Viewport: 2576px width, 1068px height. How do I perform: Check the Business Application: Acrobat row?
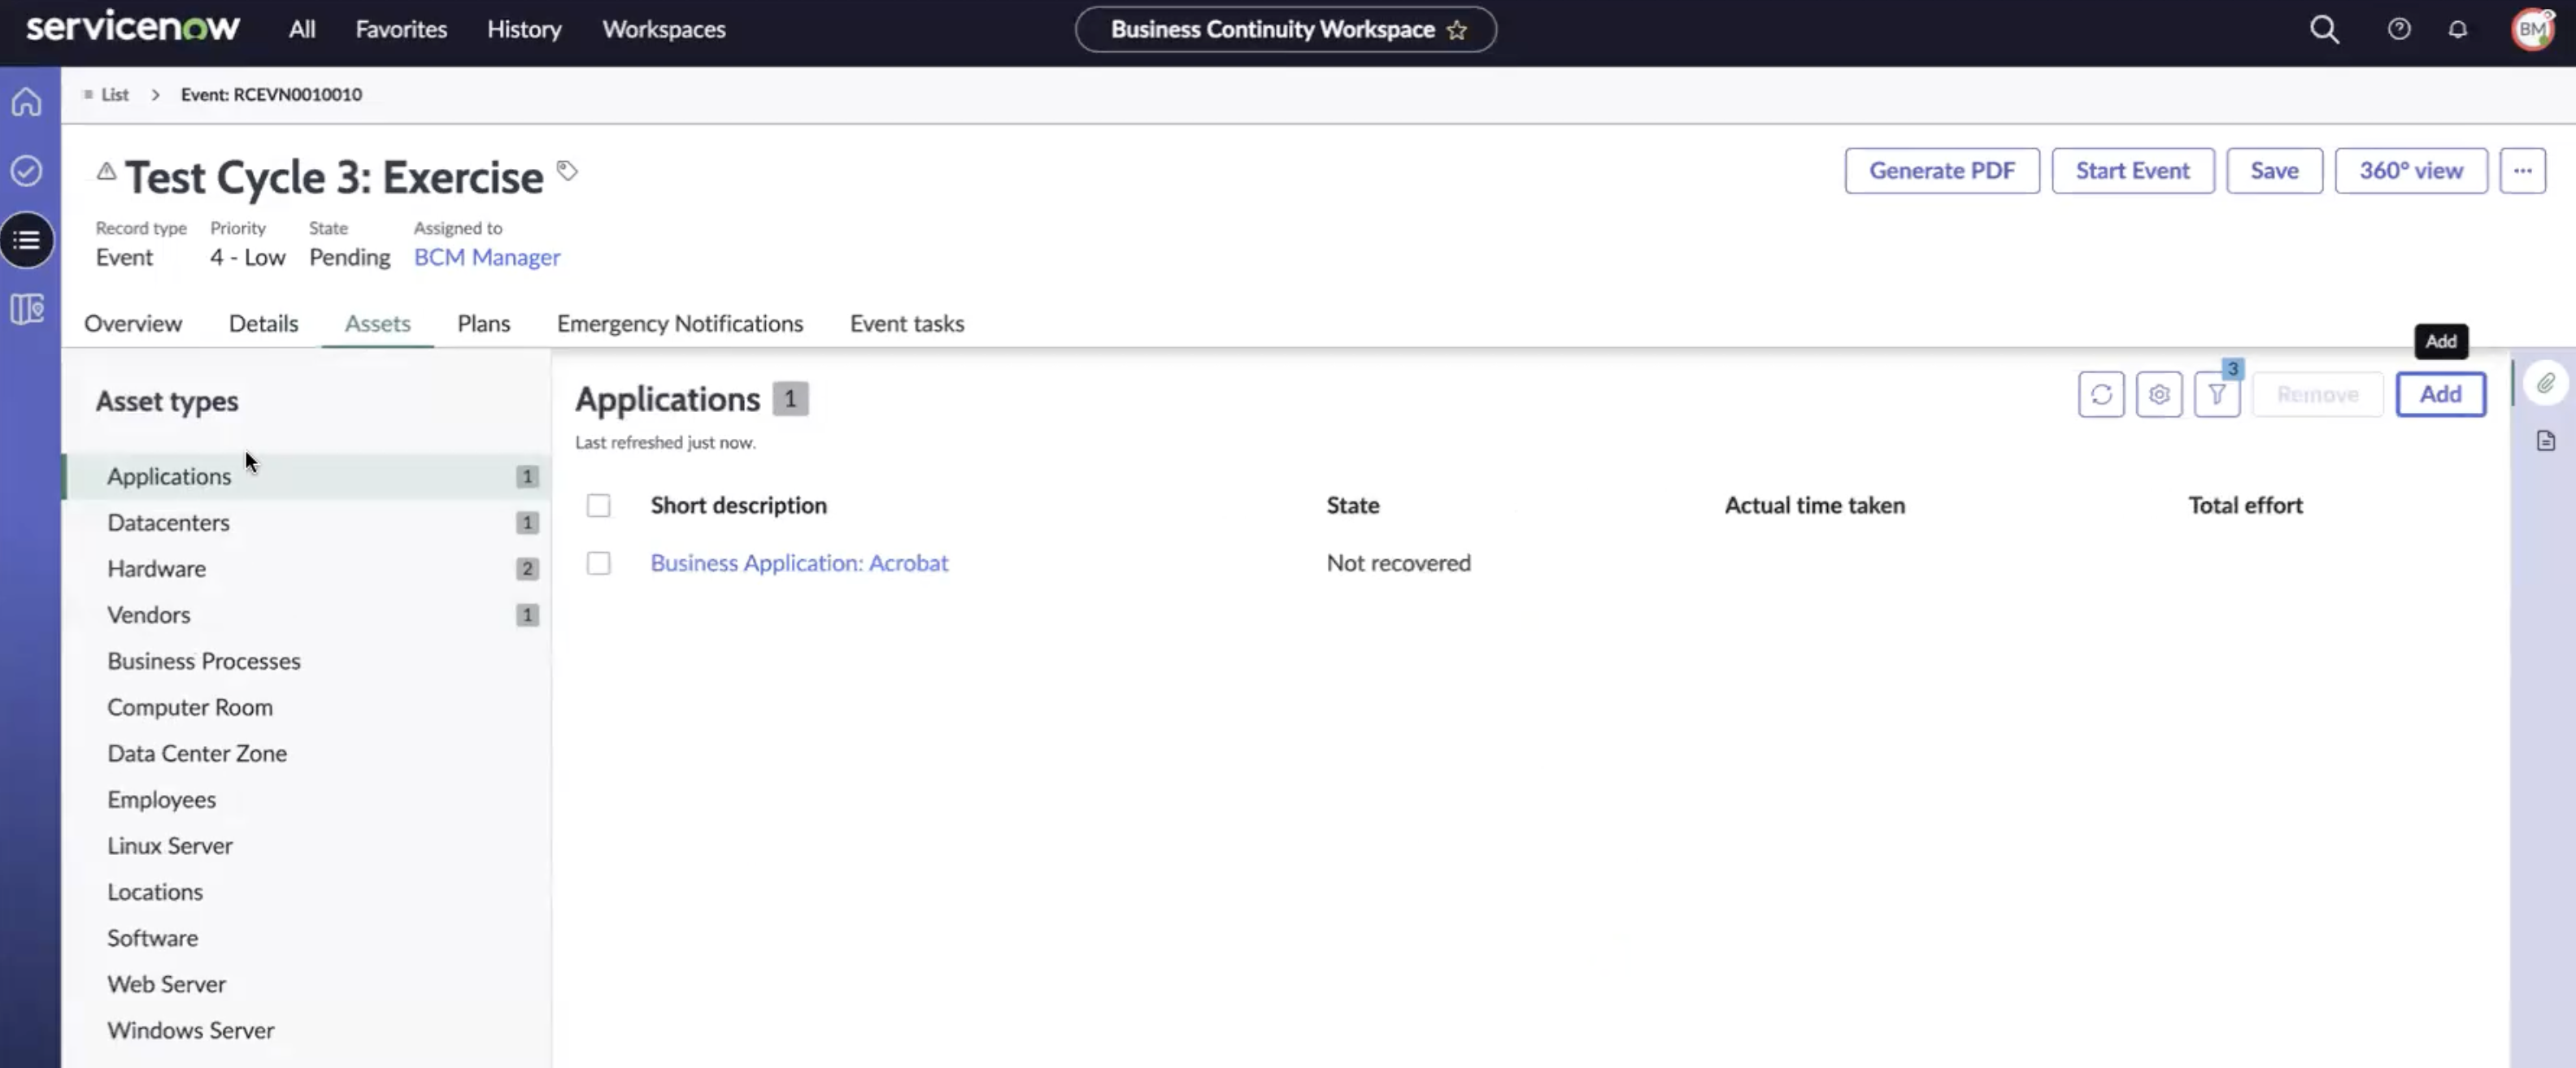pyautogui.click(x=599, y=563)
